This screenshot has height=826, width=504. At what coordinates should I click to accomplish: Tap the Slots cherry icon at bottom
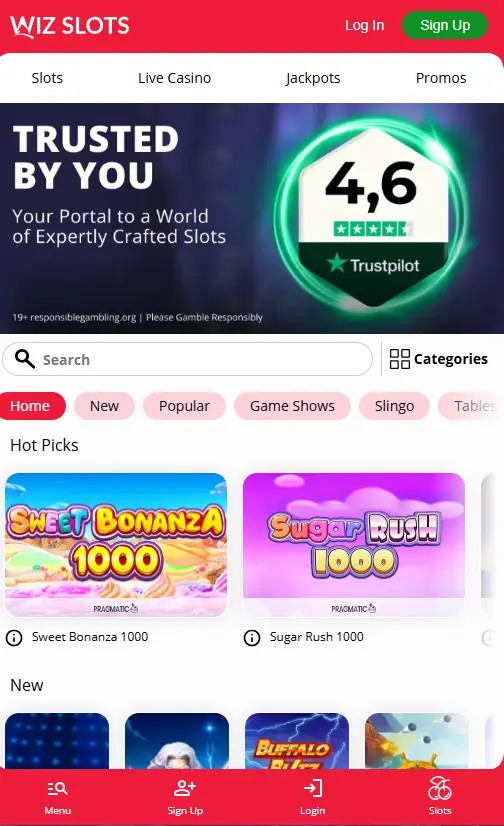point(440,789)
